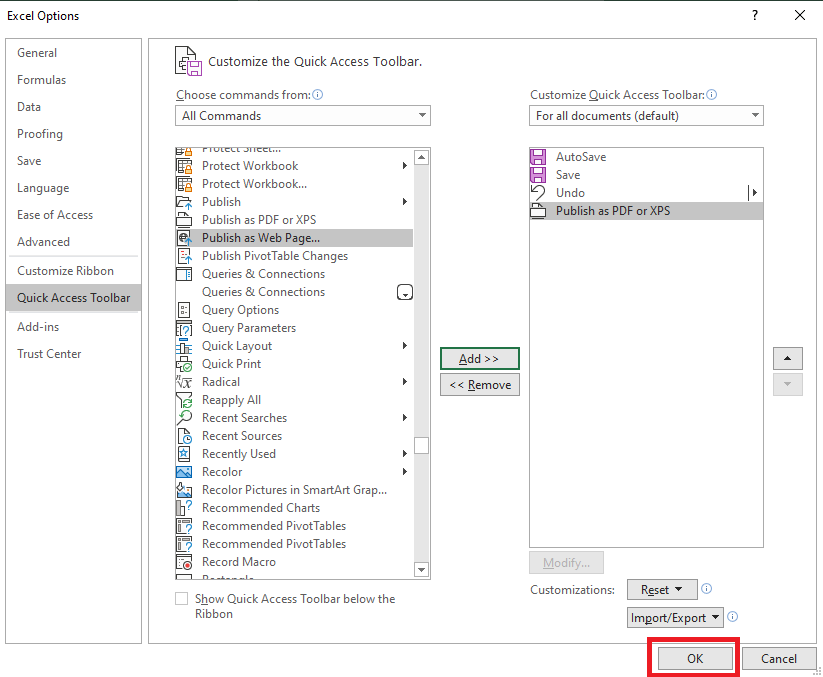Click the Customize Quick Access Toolbar info icon
The width and height of the screenshot is (823, 677).
coord(711,94)
